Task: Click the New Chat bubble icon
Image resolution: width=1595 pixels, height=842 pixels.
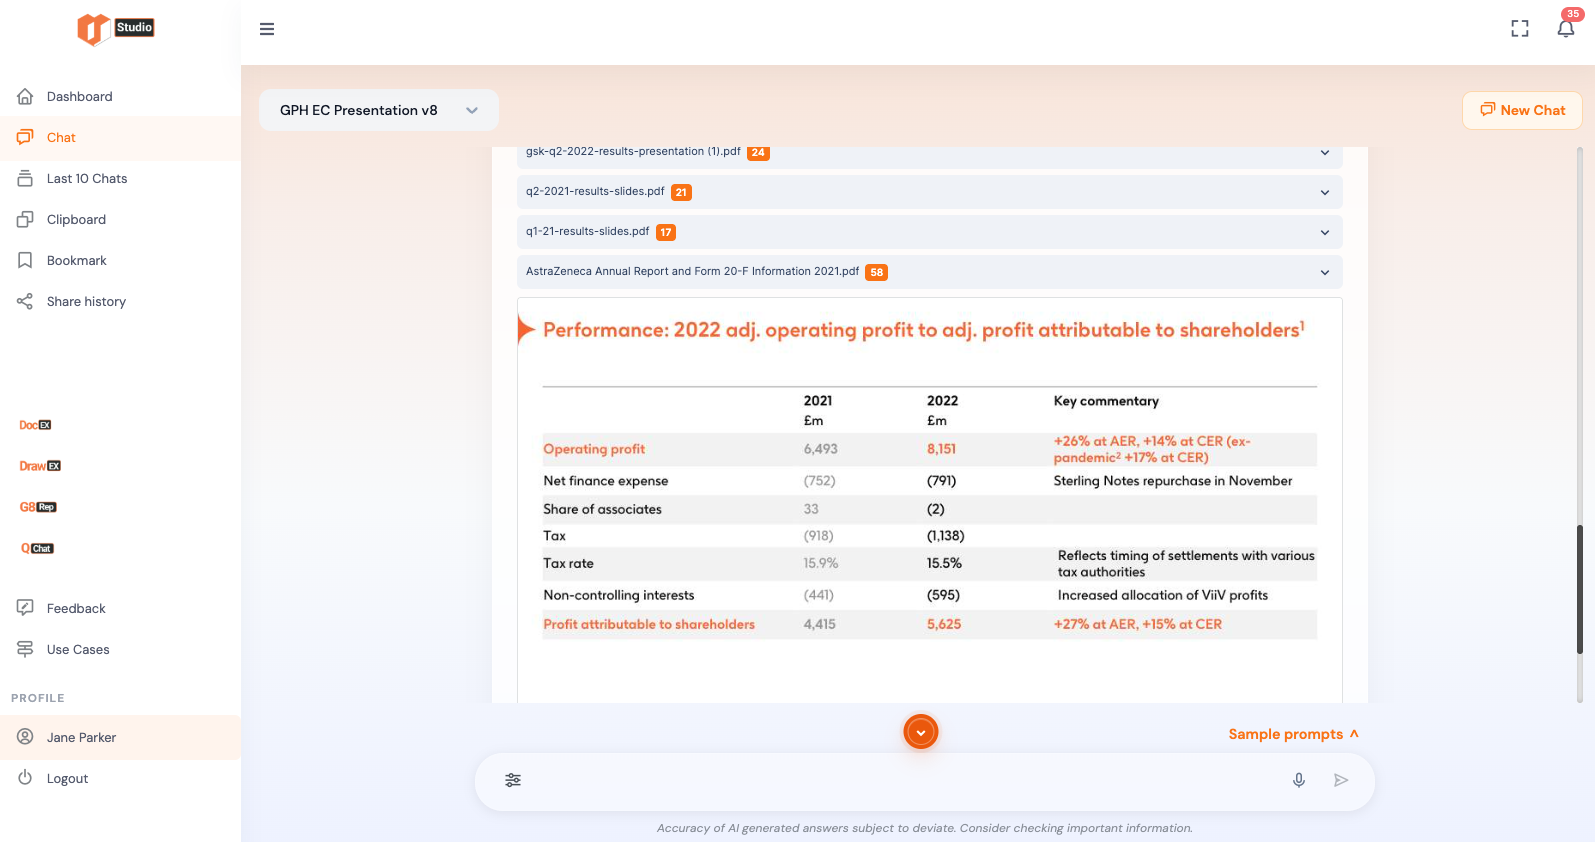Action: click(x=1488, y=110)
